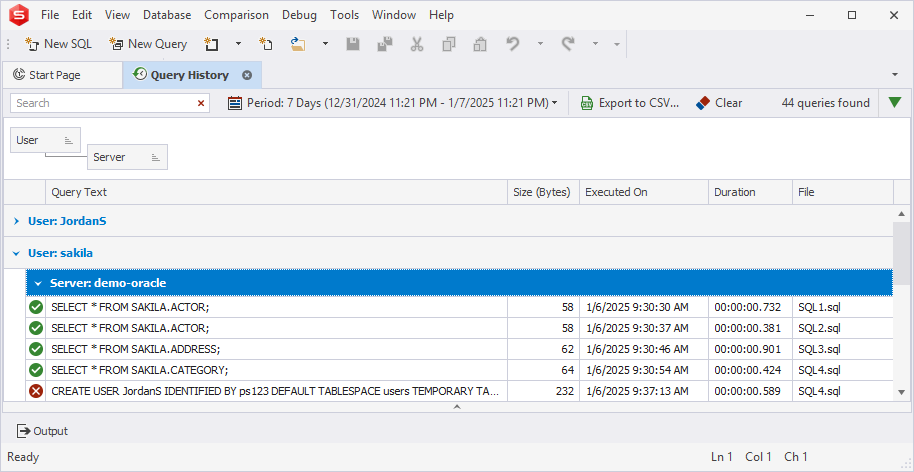
Task: Expand the bottom panel splitter arrow
Action: click(457, 407)
